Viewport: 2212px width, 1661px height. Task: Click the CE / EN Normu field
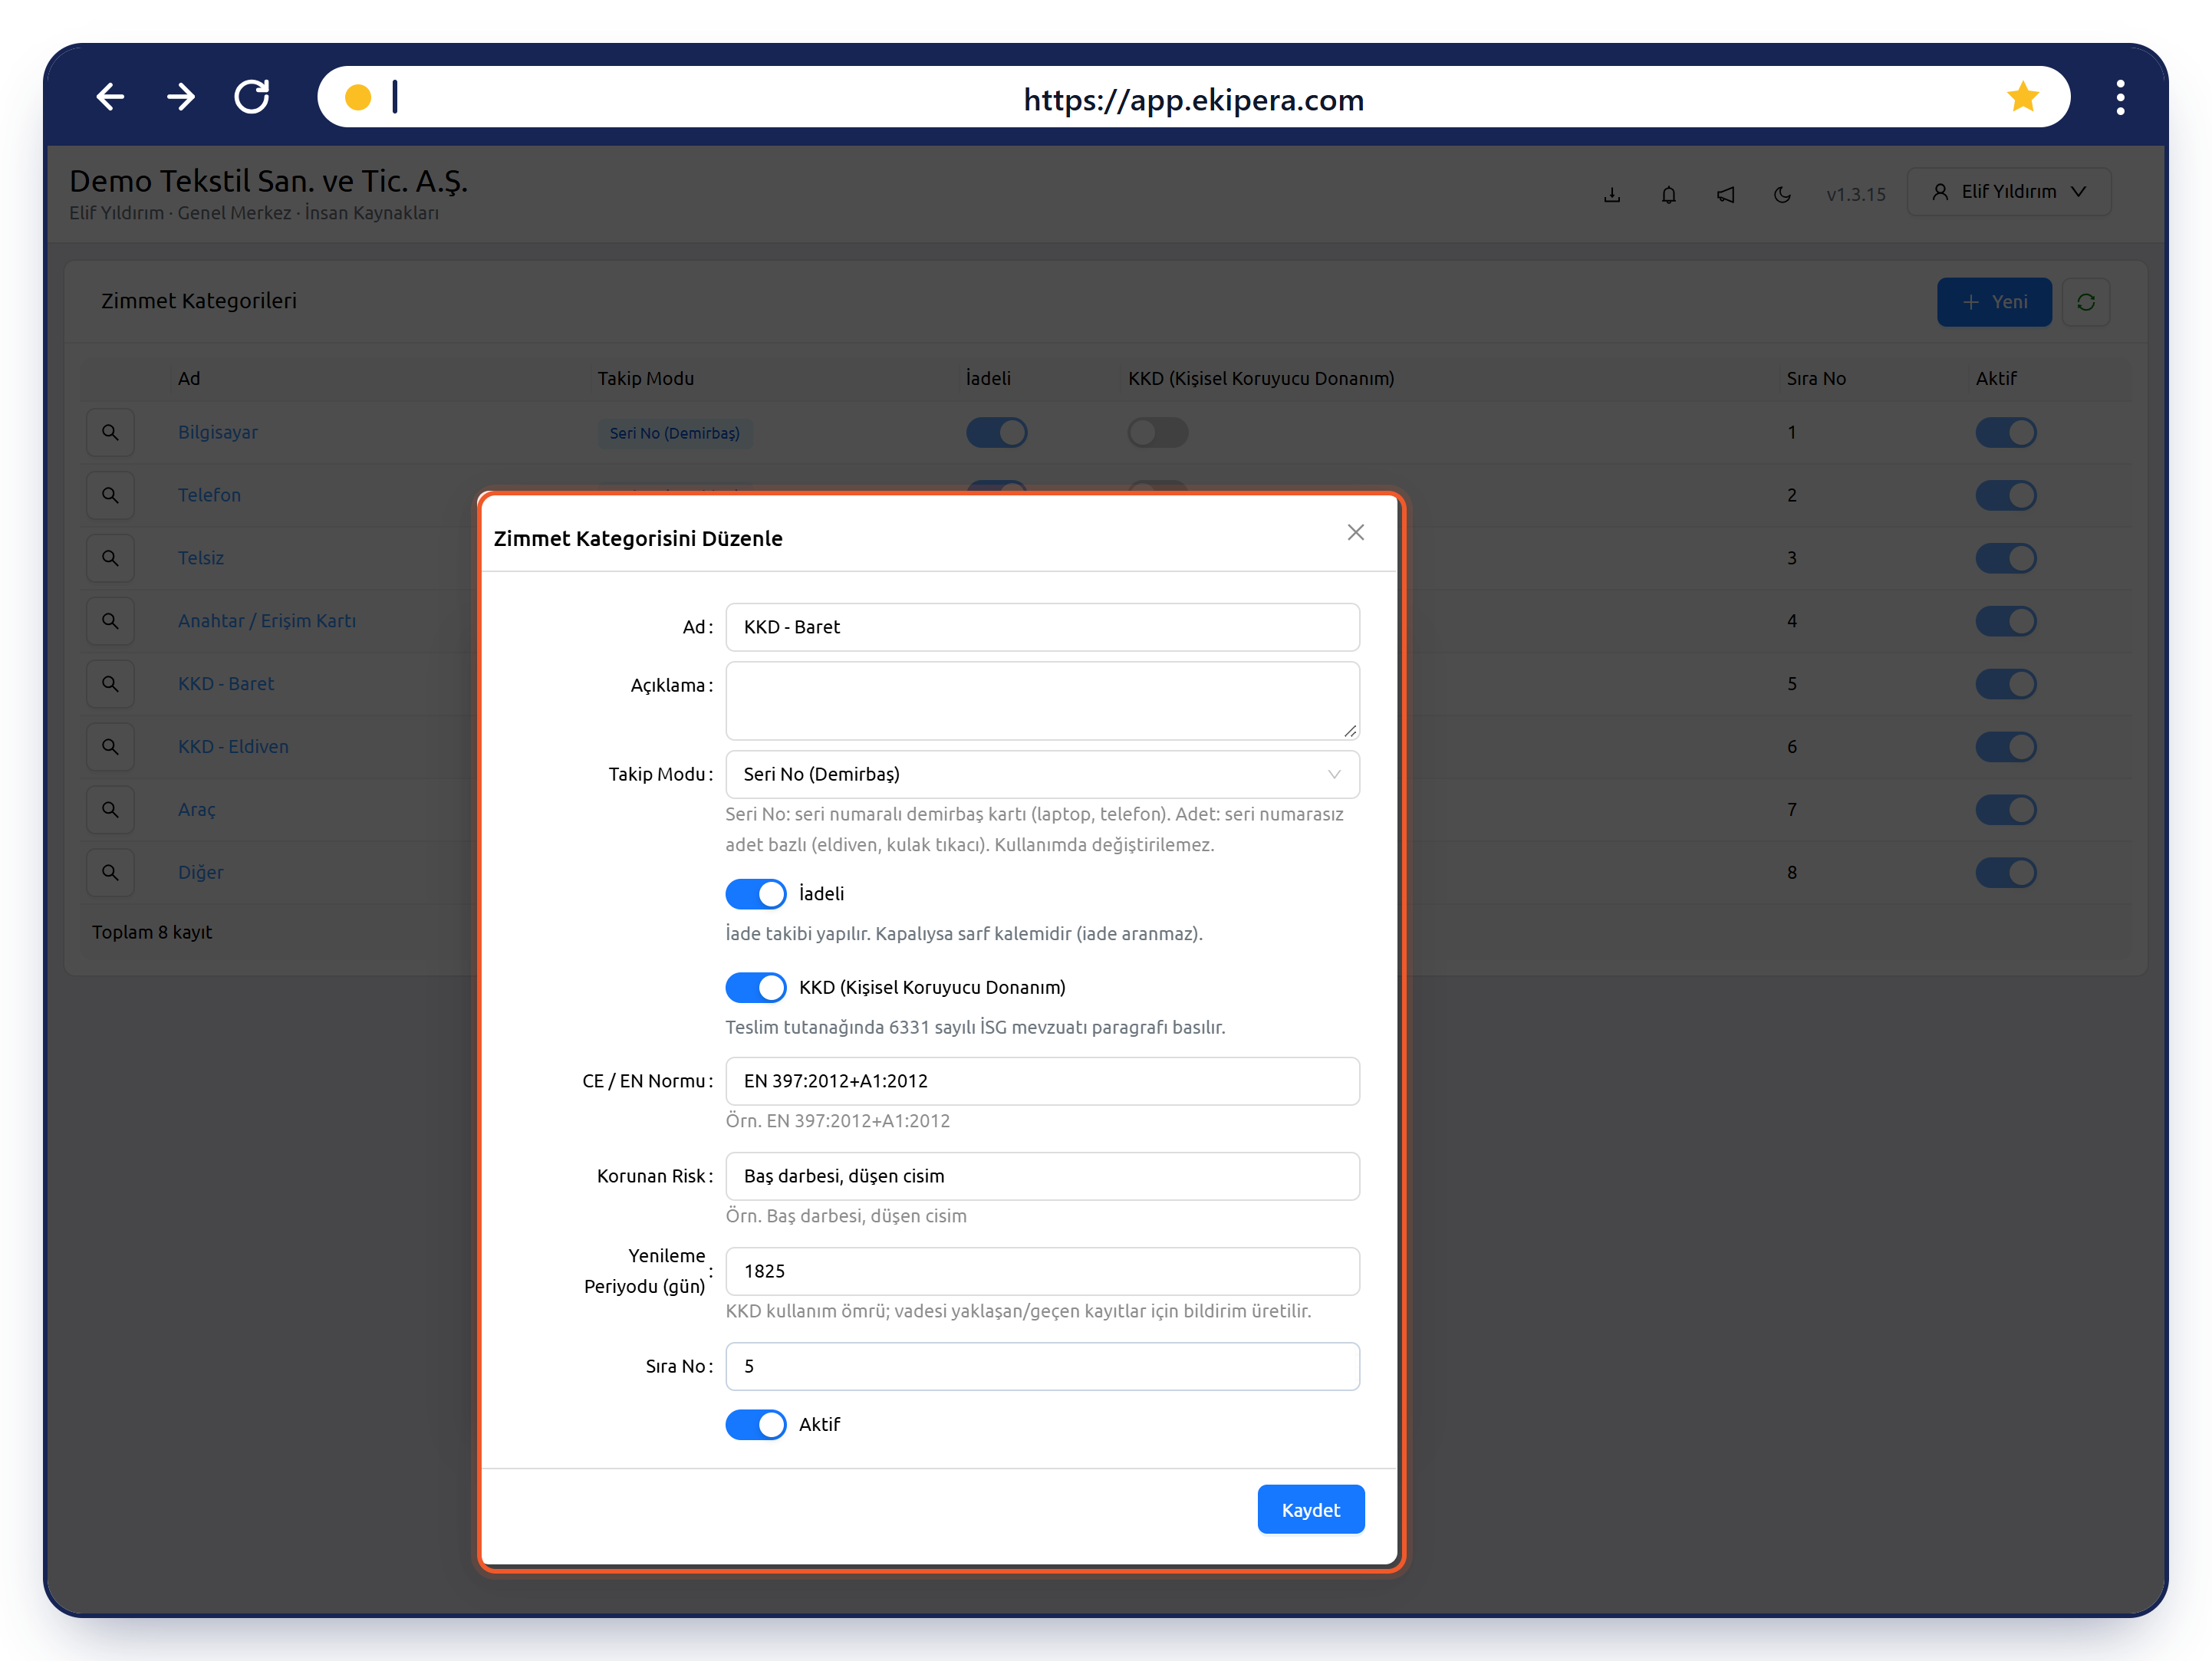pos(1042,1081)
